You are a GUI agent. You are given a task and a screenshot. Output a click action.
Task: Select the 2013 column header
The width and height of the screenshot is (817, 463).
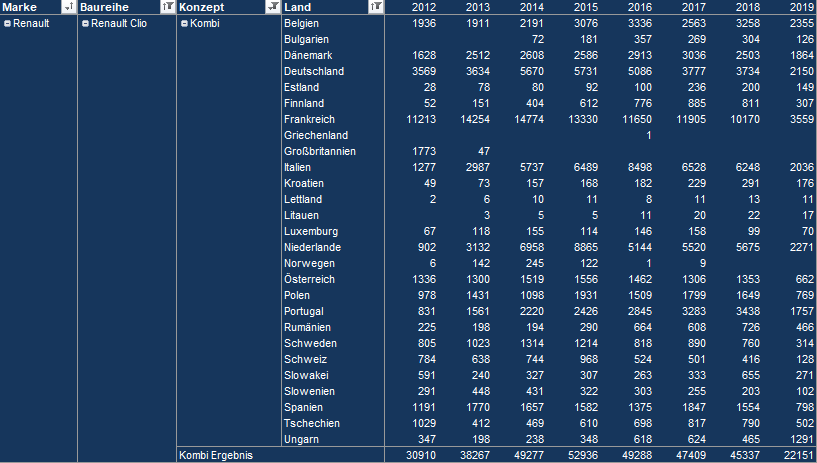click(478, 7)
